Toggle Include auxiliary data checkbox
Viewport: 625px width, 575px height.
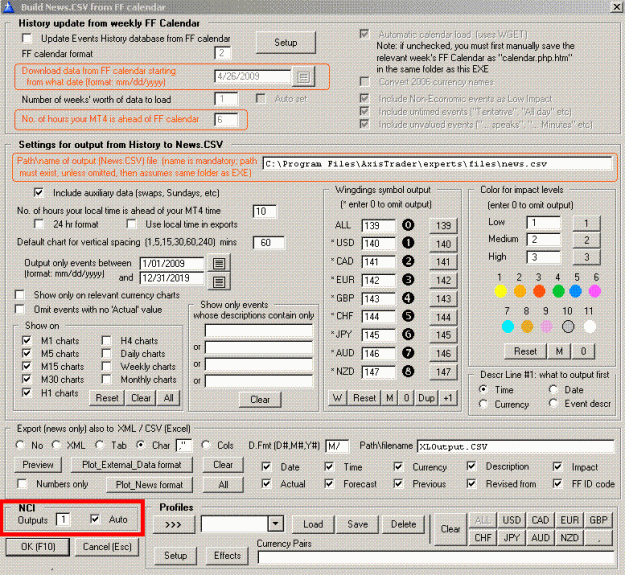click(39, 193)
